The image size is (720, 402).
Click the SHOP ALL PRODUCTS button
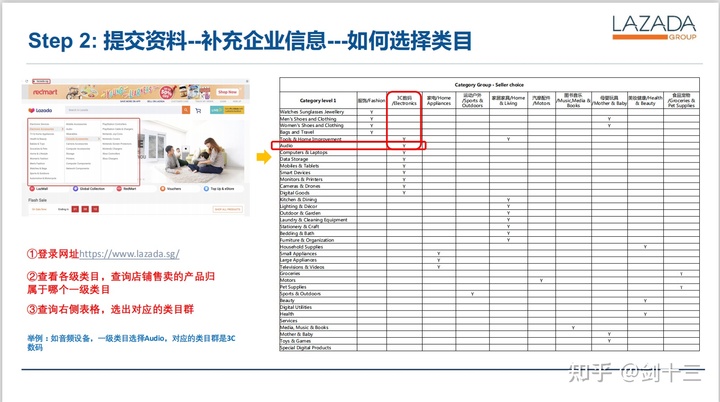tap(227, 209)
